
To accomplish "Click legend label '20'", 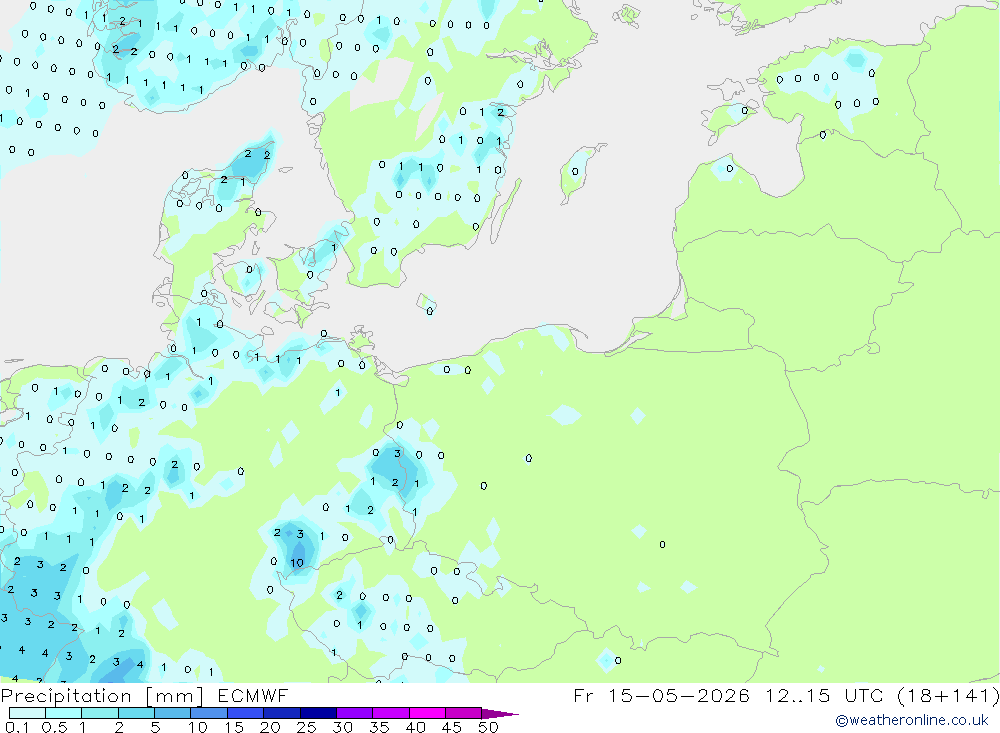I will click(x=270, y=727).
